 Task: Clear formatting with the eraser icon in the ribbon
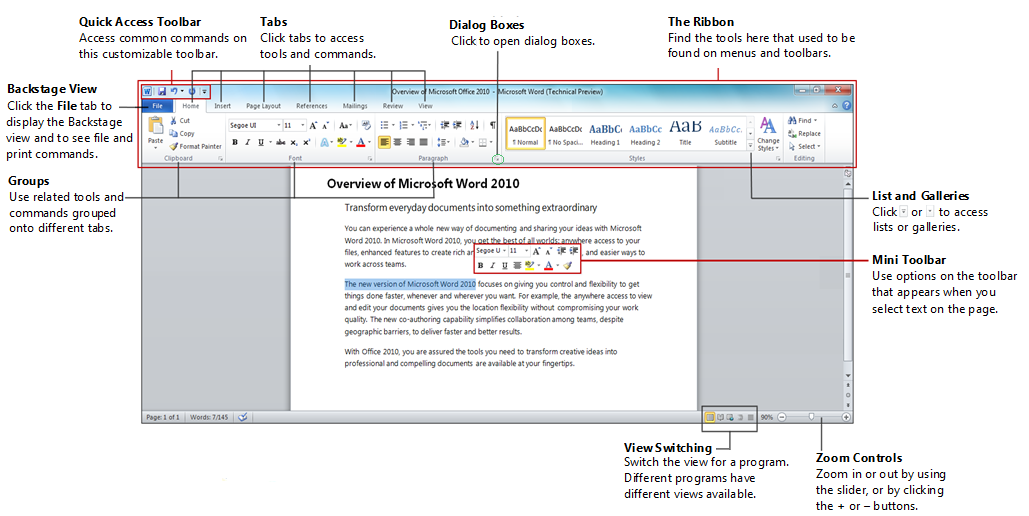(366, 125)
